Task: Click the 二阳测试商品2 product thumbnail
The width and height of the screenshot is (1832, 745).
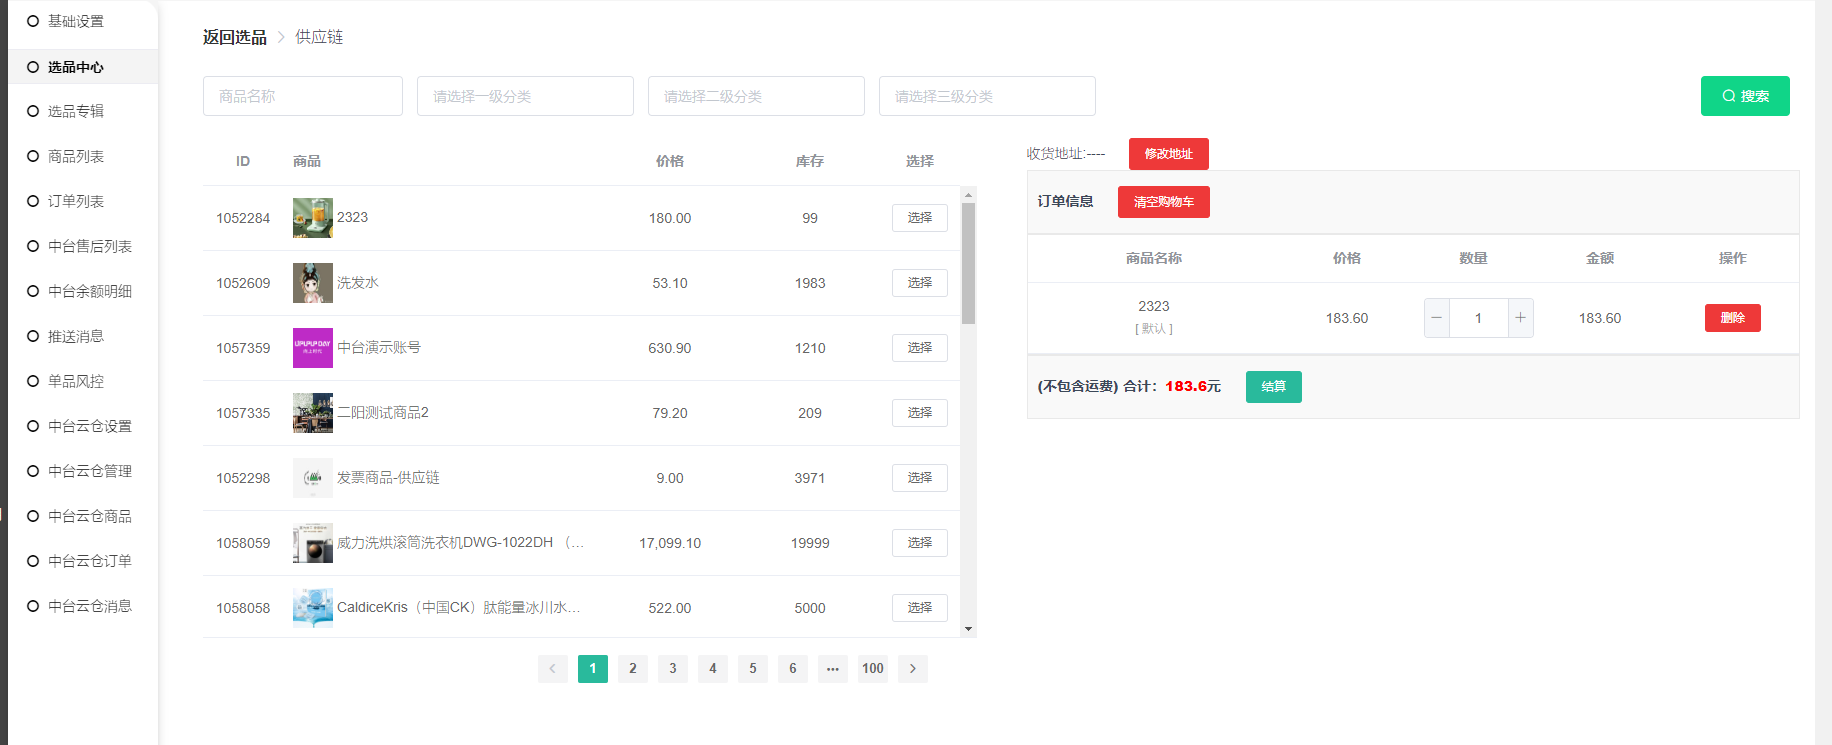Action: coord(313,413)
